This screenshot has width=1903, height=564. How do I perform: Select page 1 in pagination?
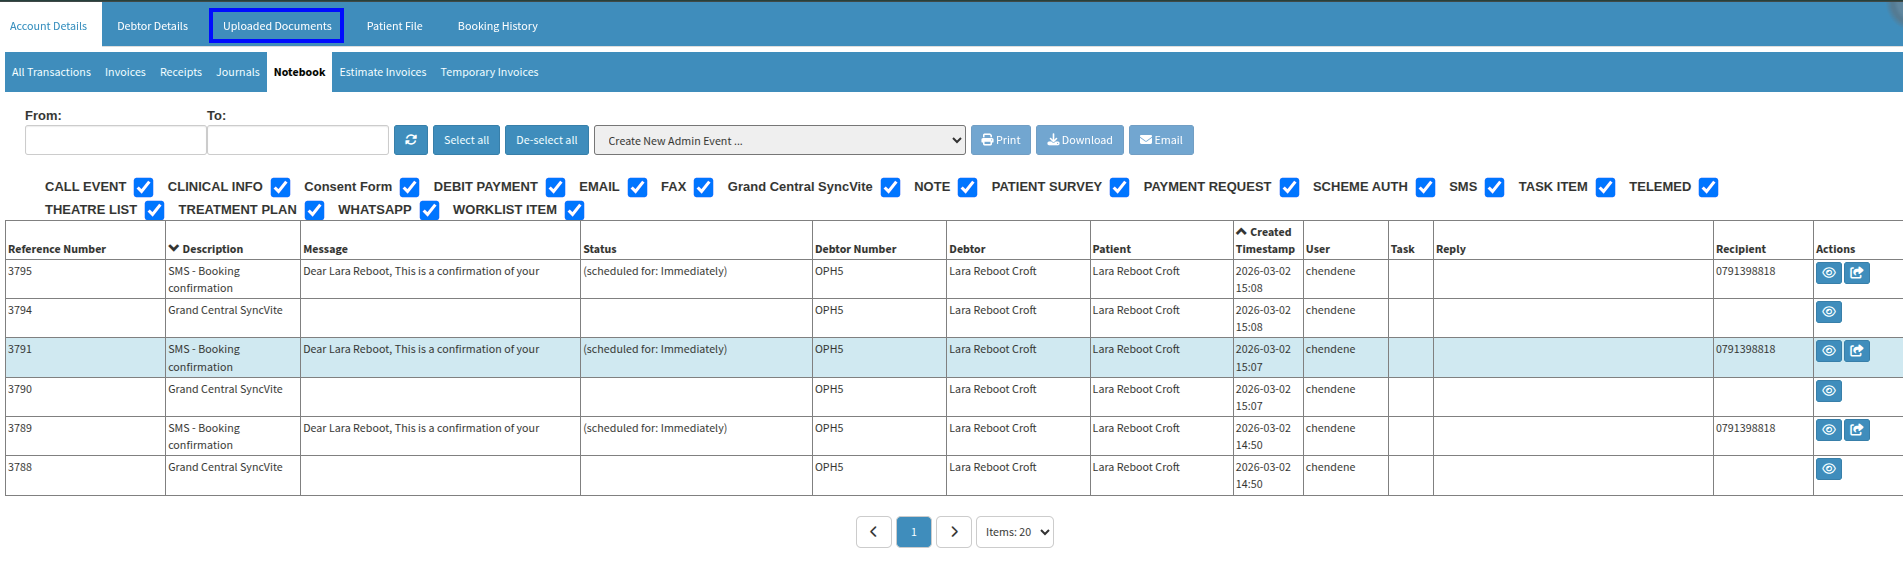pos(914,532)
